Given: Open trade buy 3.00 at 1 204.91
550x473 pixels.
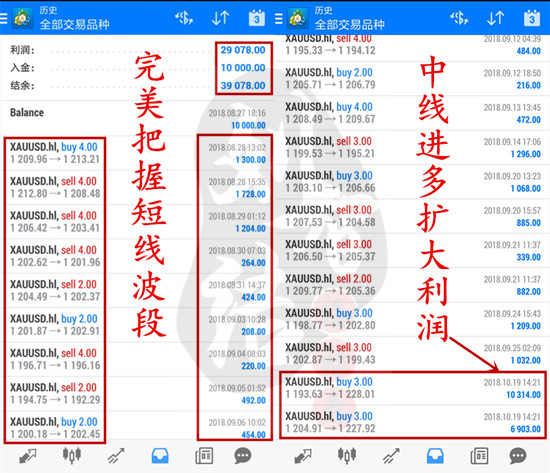Looking at the screenshot, I should (x=412, y=422).
